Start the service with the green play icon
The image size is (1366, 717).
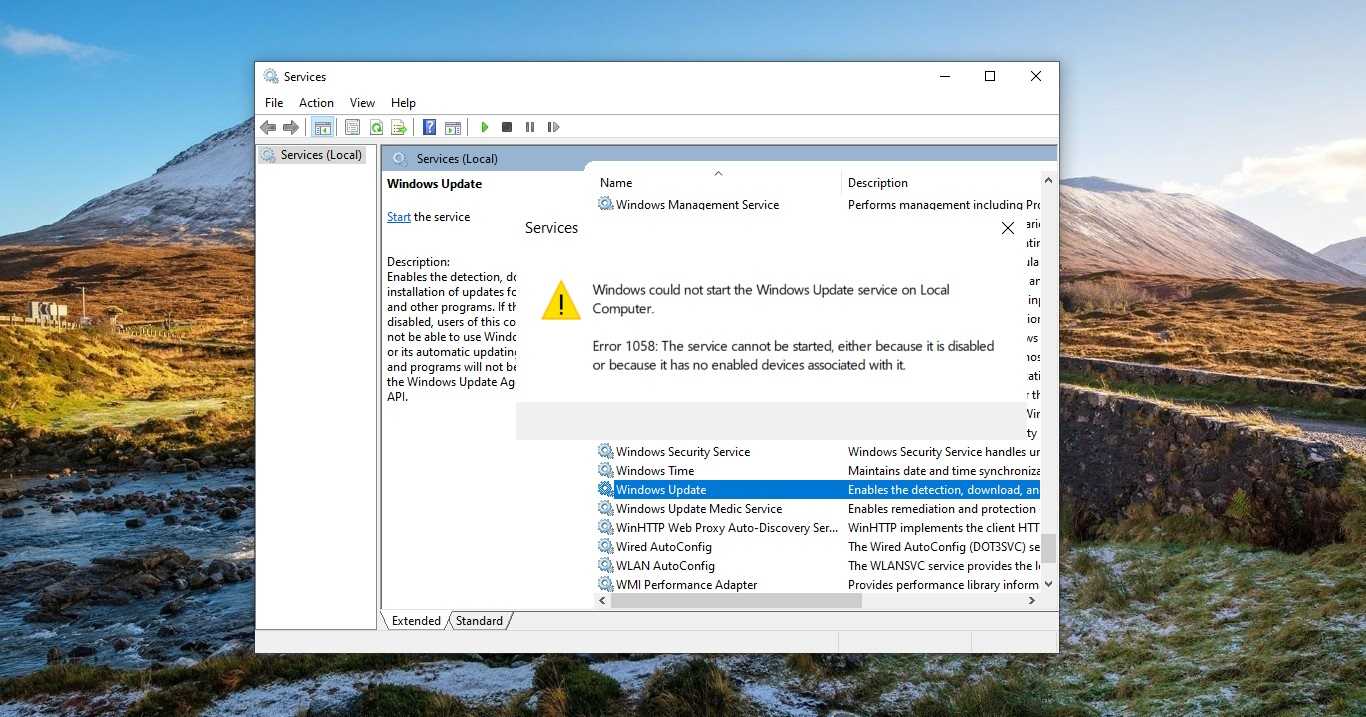pos(484,127)
